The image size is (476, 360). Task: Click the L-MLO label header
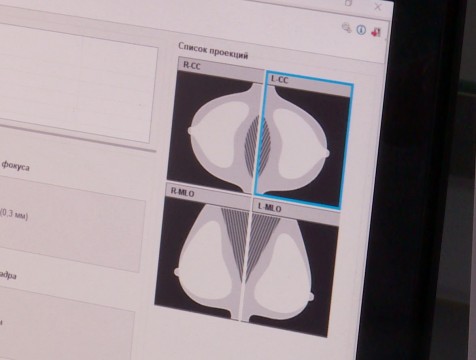pos(296,212)
